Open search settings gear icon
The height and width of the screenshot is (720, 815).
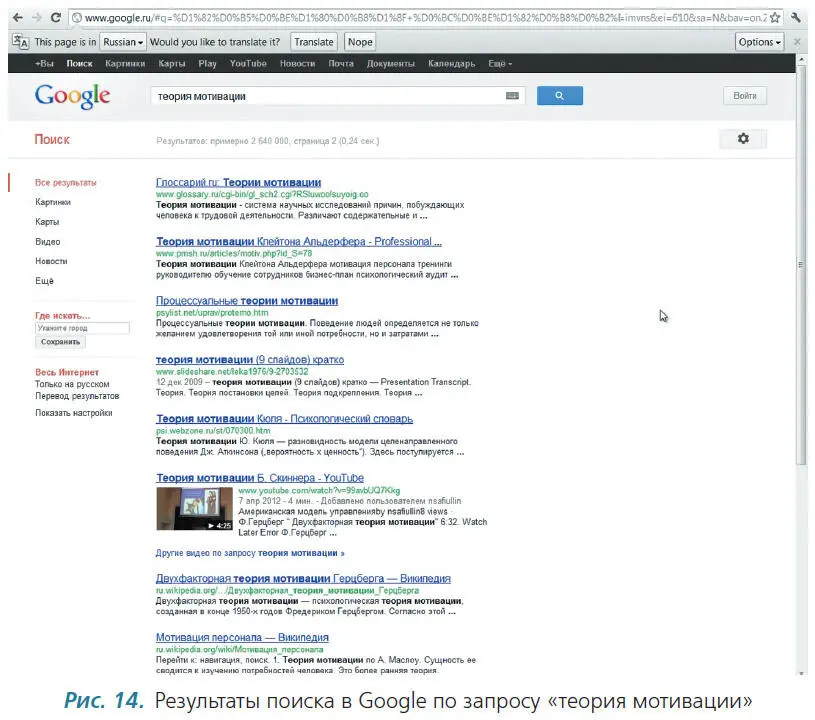(743, 139)
